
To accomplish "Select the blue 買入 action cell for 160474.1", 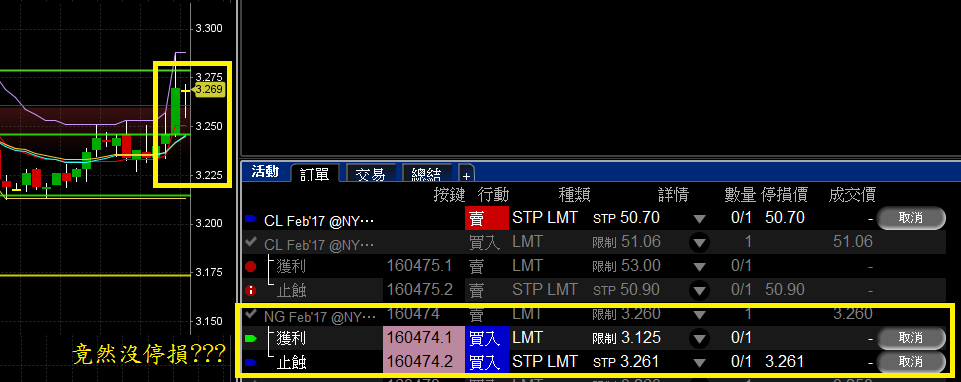I will click(487, 338).
